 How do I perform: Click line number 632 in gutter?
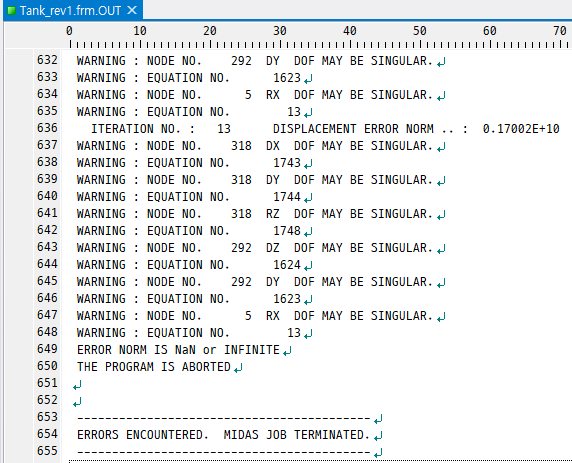[47, 60]
